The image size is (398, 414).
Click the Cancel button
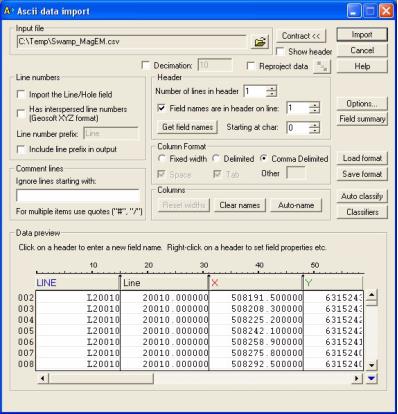point(362,50)
